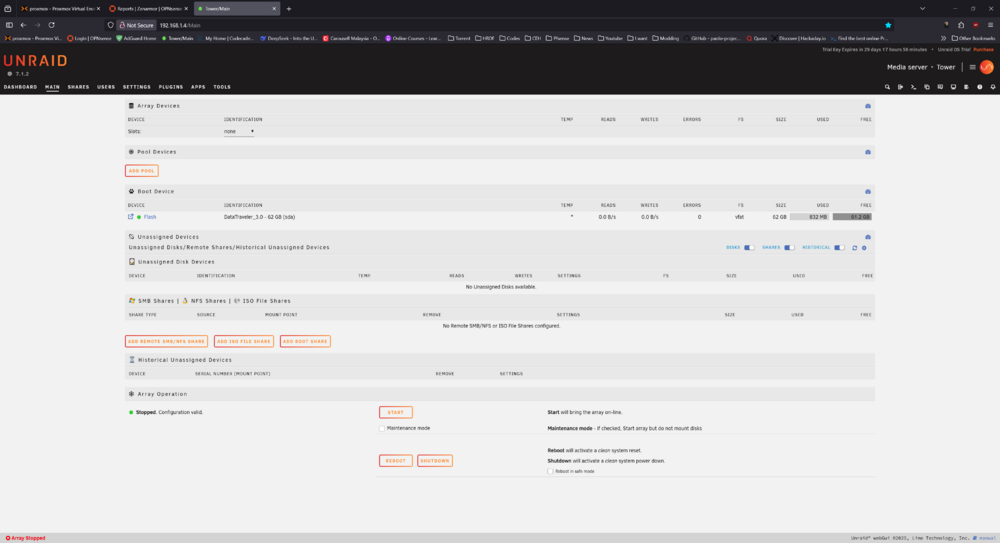Click the Flash green status dot
The height and width of the screenshot is (543, 1000).
coord(139,217)
